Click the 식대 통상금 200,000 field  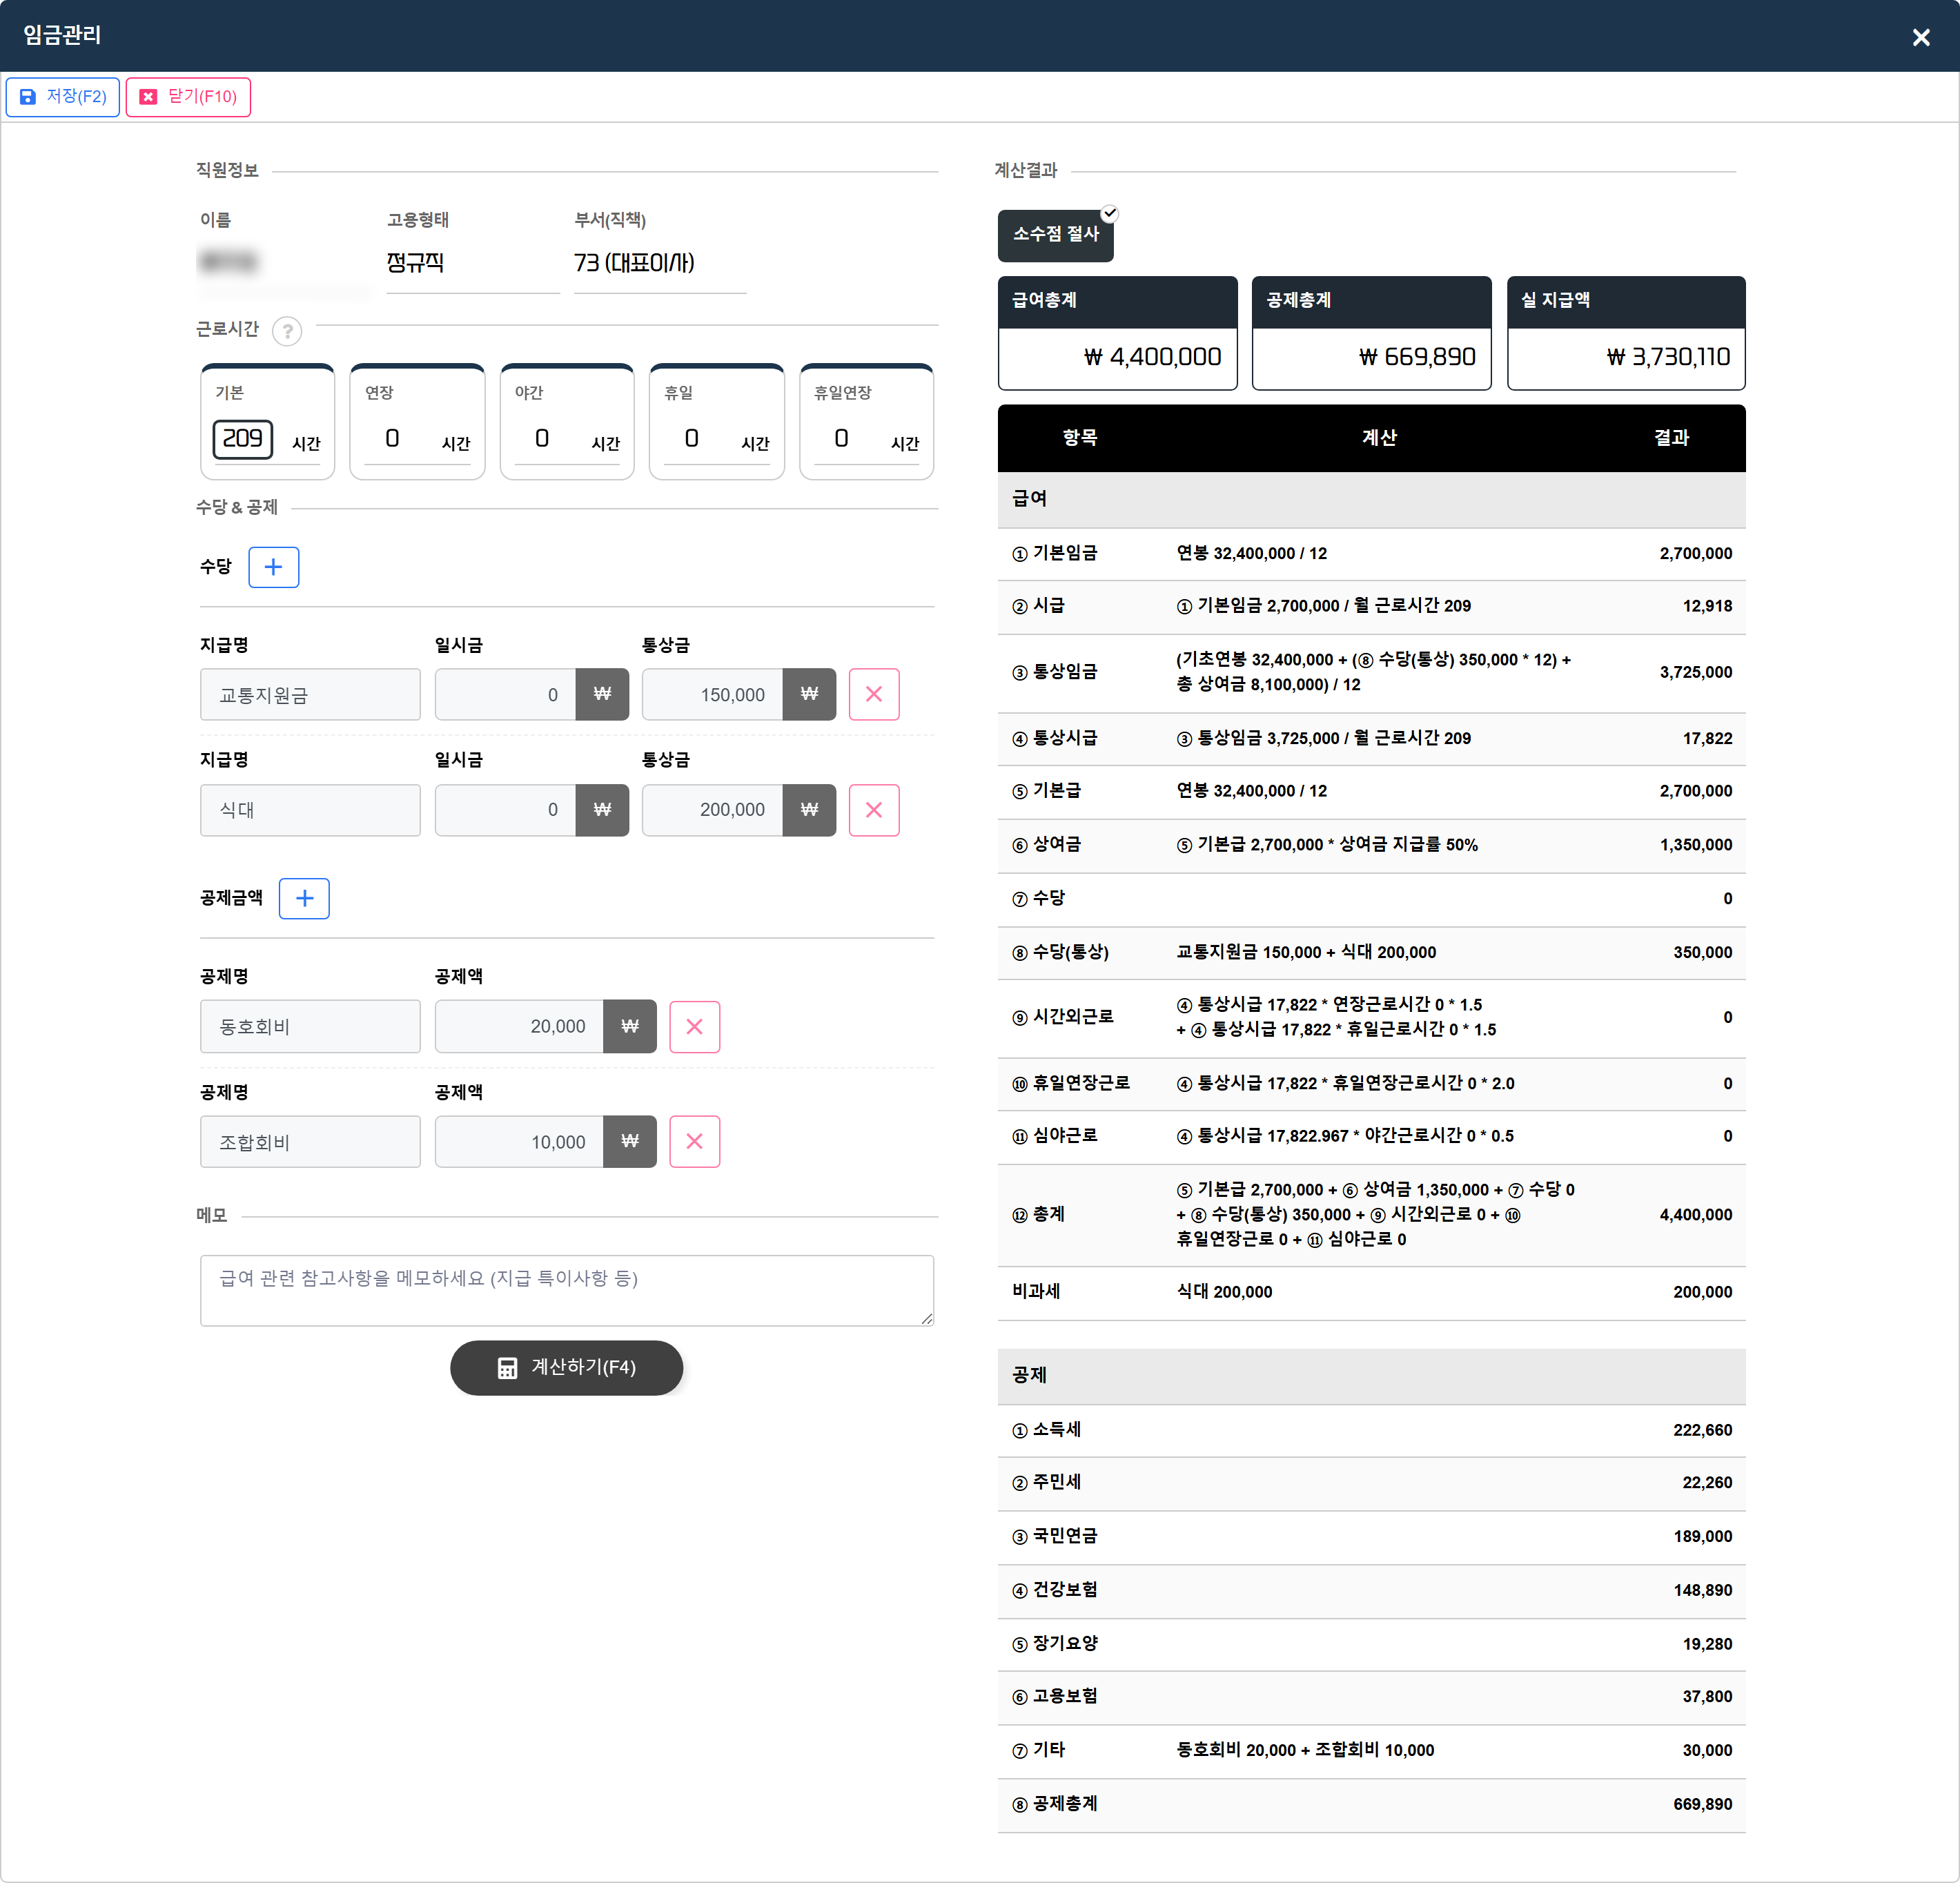coord(712,810)
